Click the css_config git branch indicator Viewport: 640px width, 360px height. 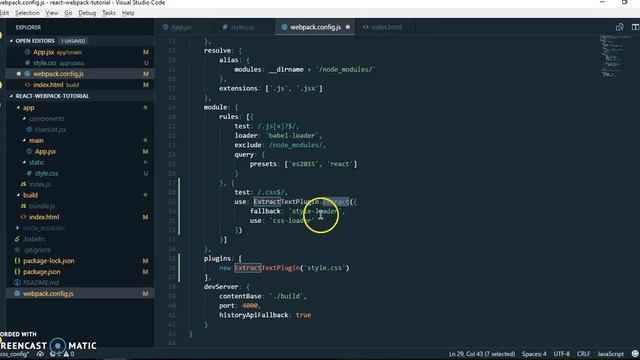14,354
